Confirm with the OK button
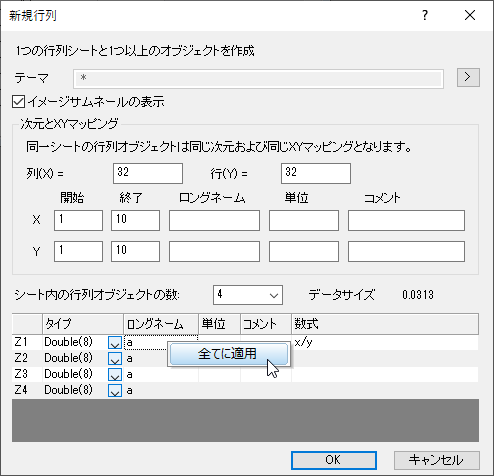The image size is (494, 476). coord(334,460)
